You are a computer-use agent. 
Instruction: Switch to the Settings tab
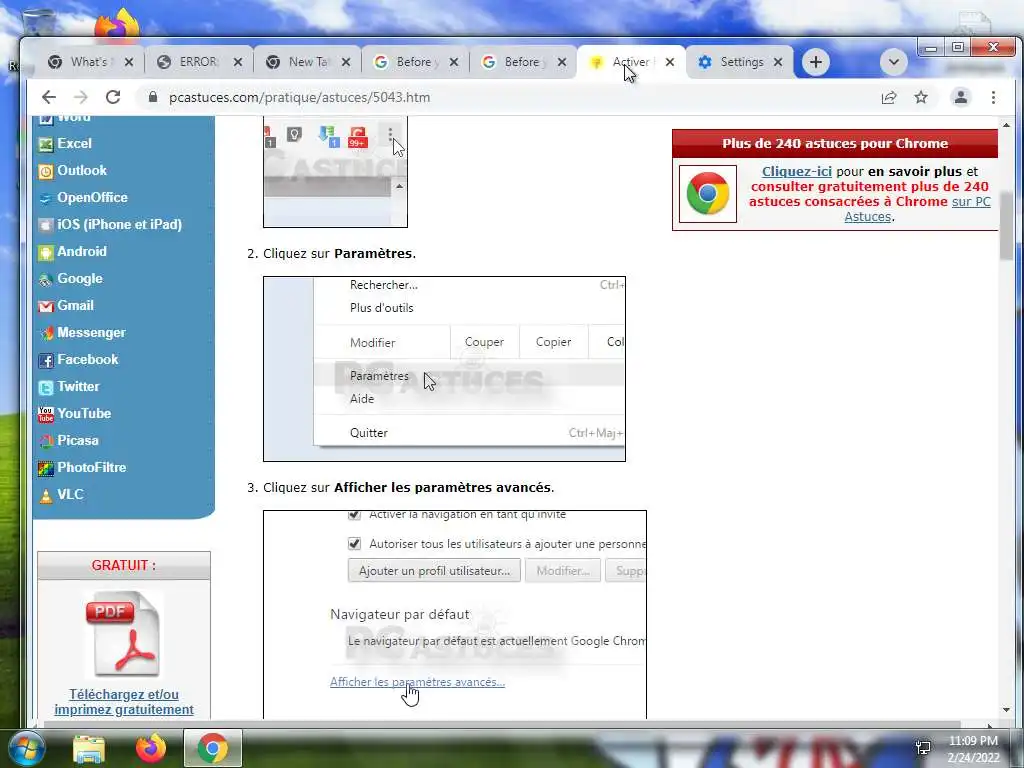coord(739,62)
